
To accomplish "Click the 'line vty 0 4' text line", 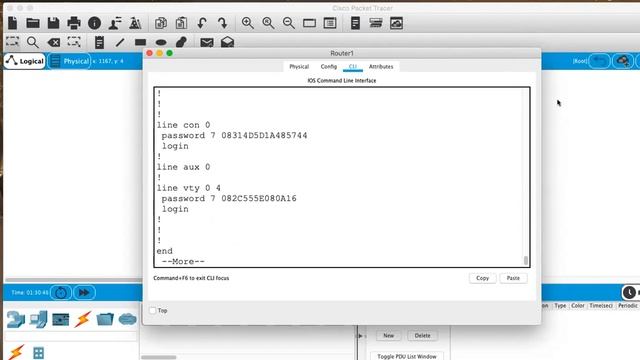I will click(189, 188).
